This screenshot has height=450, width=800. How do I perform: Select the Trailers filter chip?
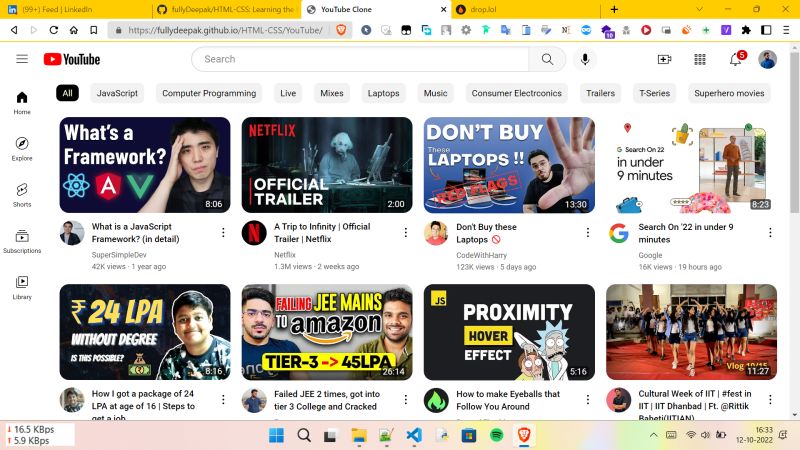(x=600, y=93)
